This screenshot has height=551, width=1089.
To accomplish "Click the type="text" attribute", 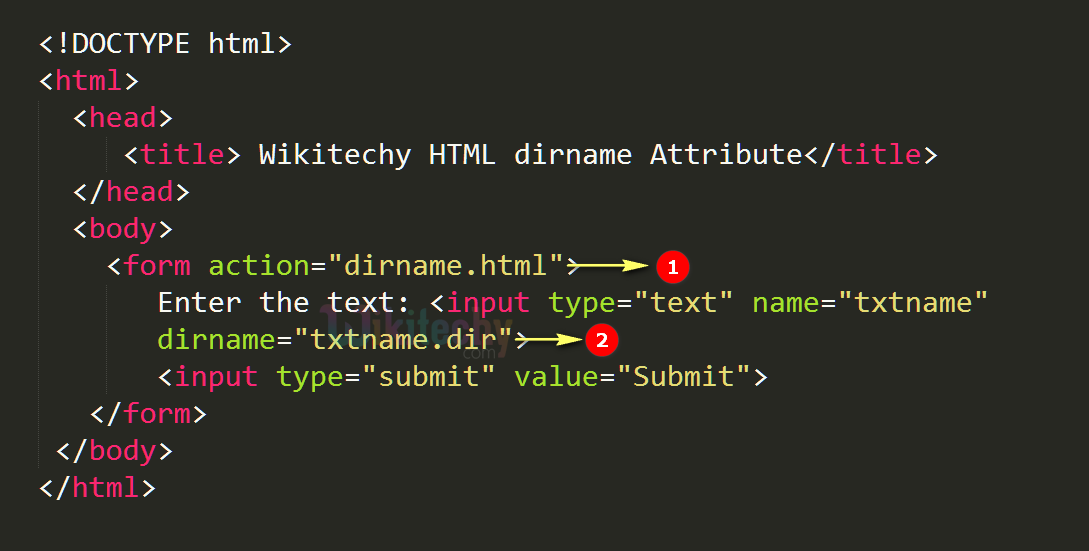I will (640, 303).
